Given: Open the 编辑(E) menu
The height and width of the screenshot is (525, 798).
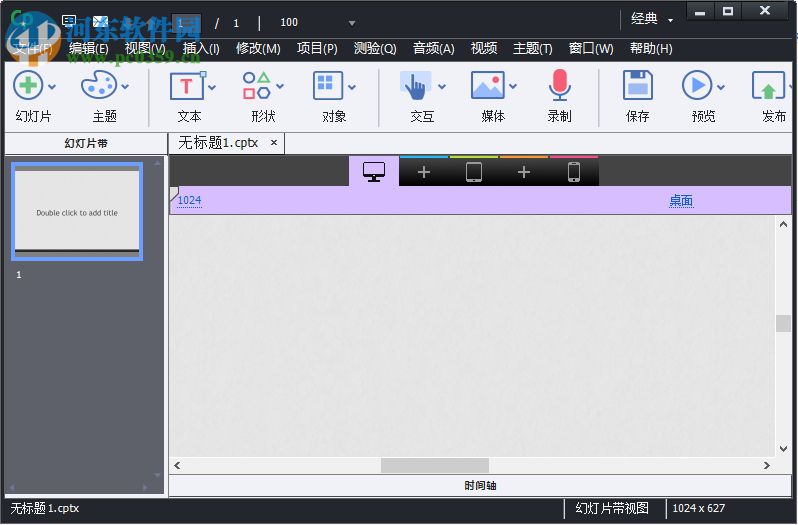Looking at the screenshot, I should tap(89, 48).
